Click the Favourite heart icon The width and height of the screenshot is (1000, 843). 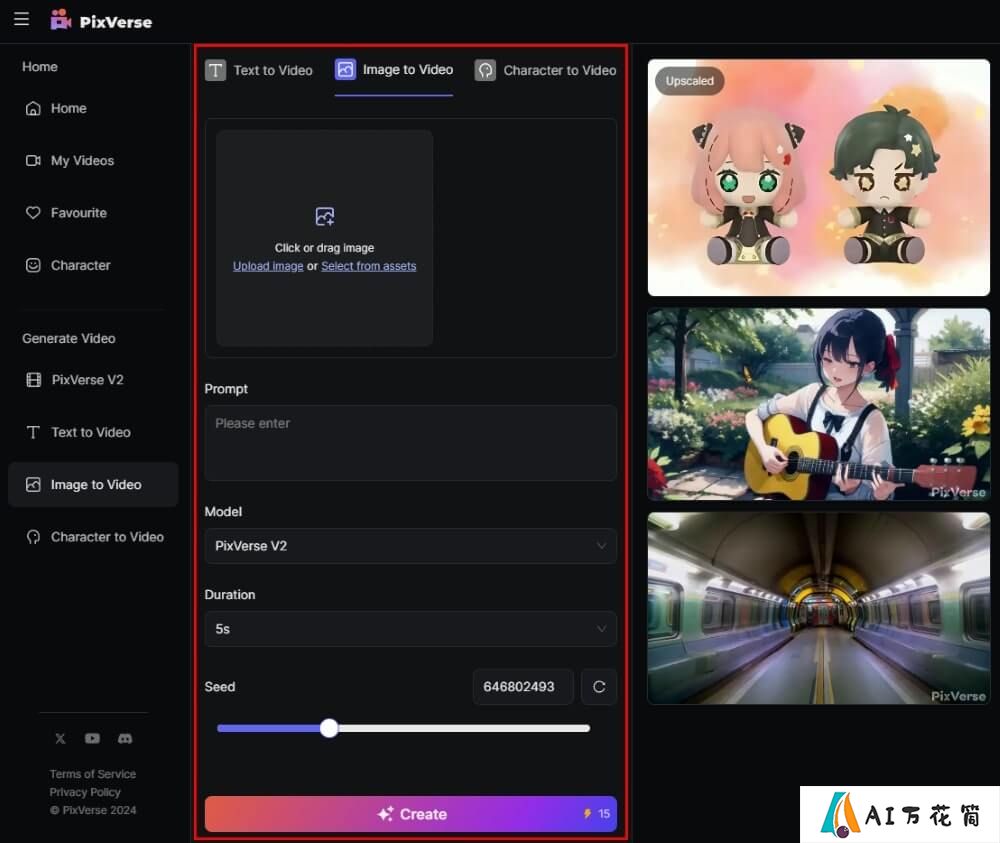pyautogui.click(x=33, y=213)
